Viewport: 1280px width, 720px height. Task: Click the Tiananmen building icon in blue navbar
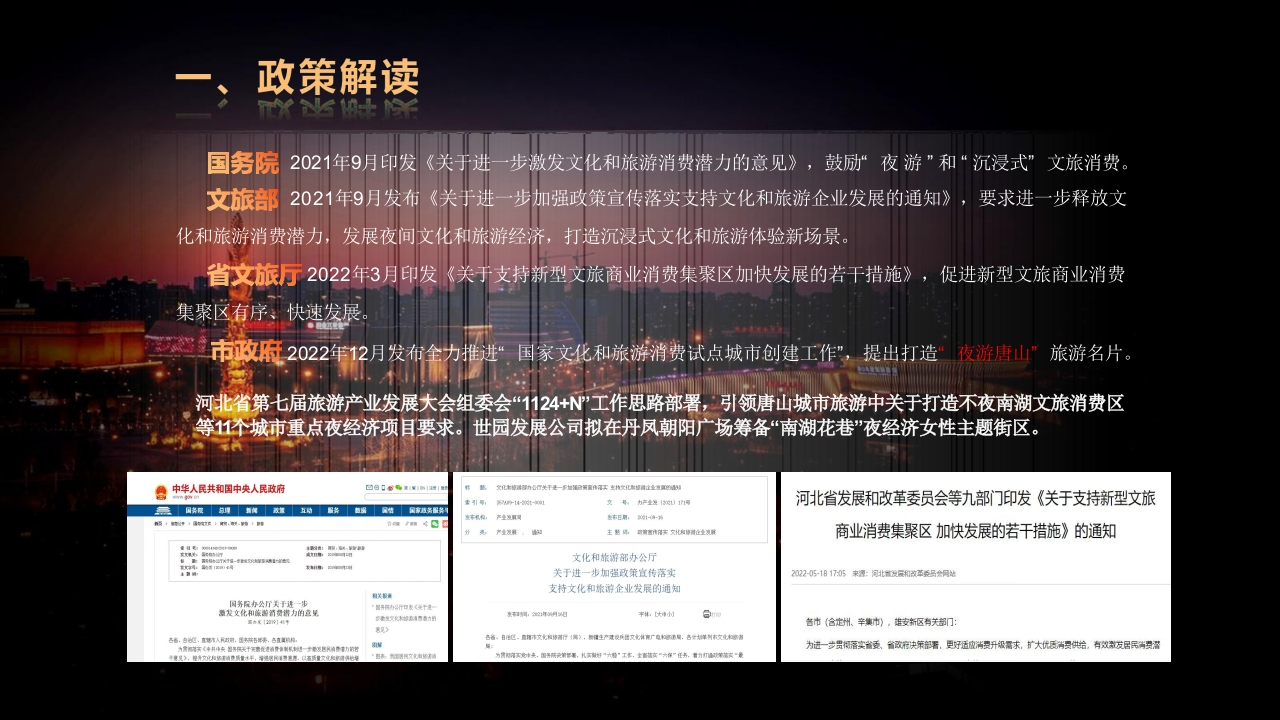pos(161,510)
